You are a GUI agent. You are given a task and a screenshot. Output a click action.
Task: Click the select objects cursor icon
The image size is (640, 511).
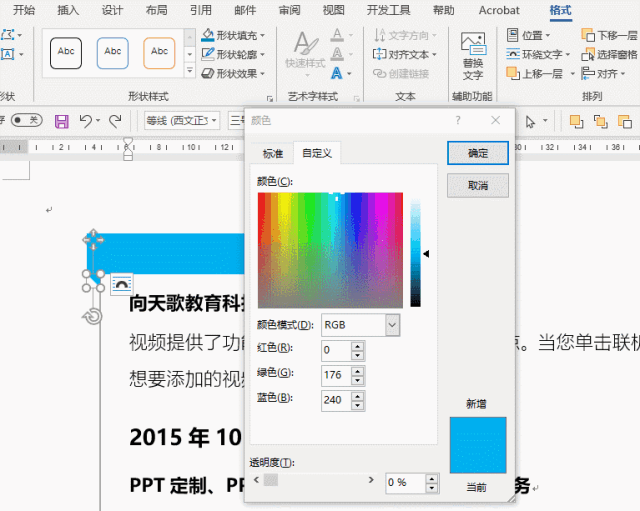pos(530,122)
